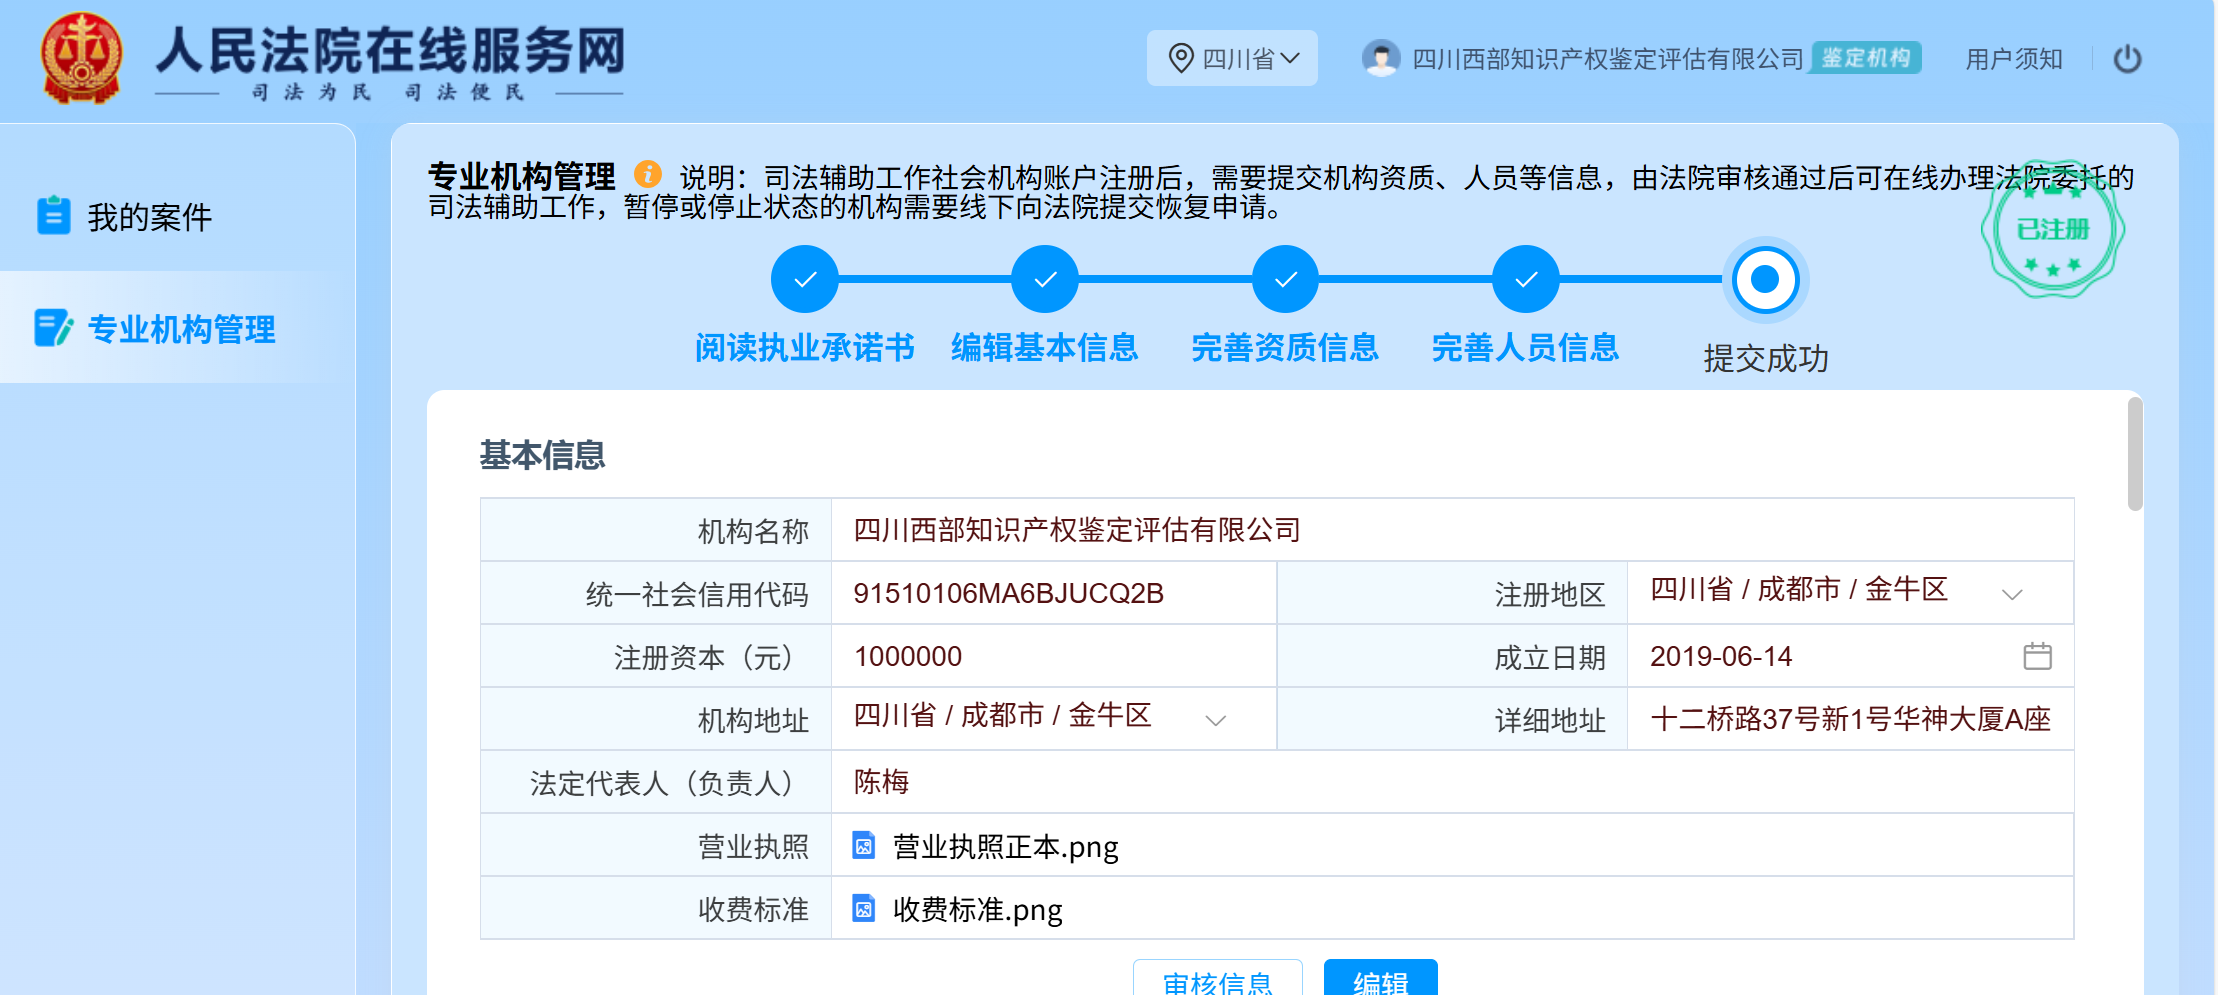Click the 注册资本 field showing 1000000
Screen dimensions: 2218x995
(1054, 656)
